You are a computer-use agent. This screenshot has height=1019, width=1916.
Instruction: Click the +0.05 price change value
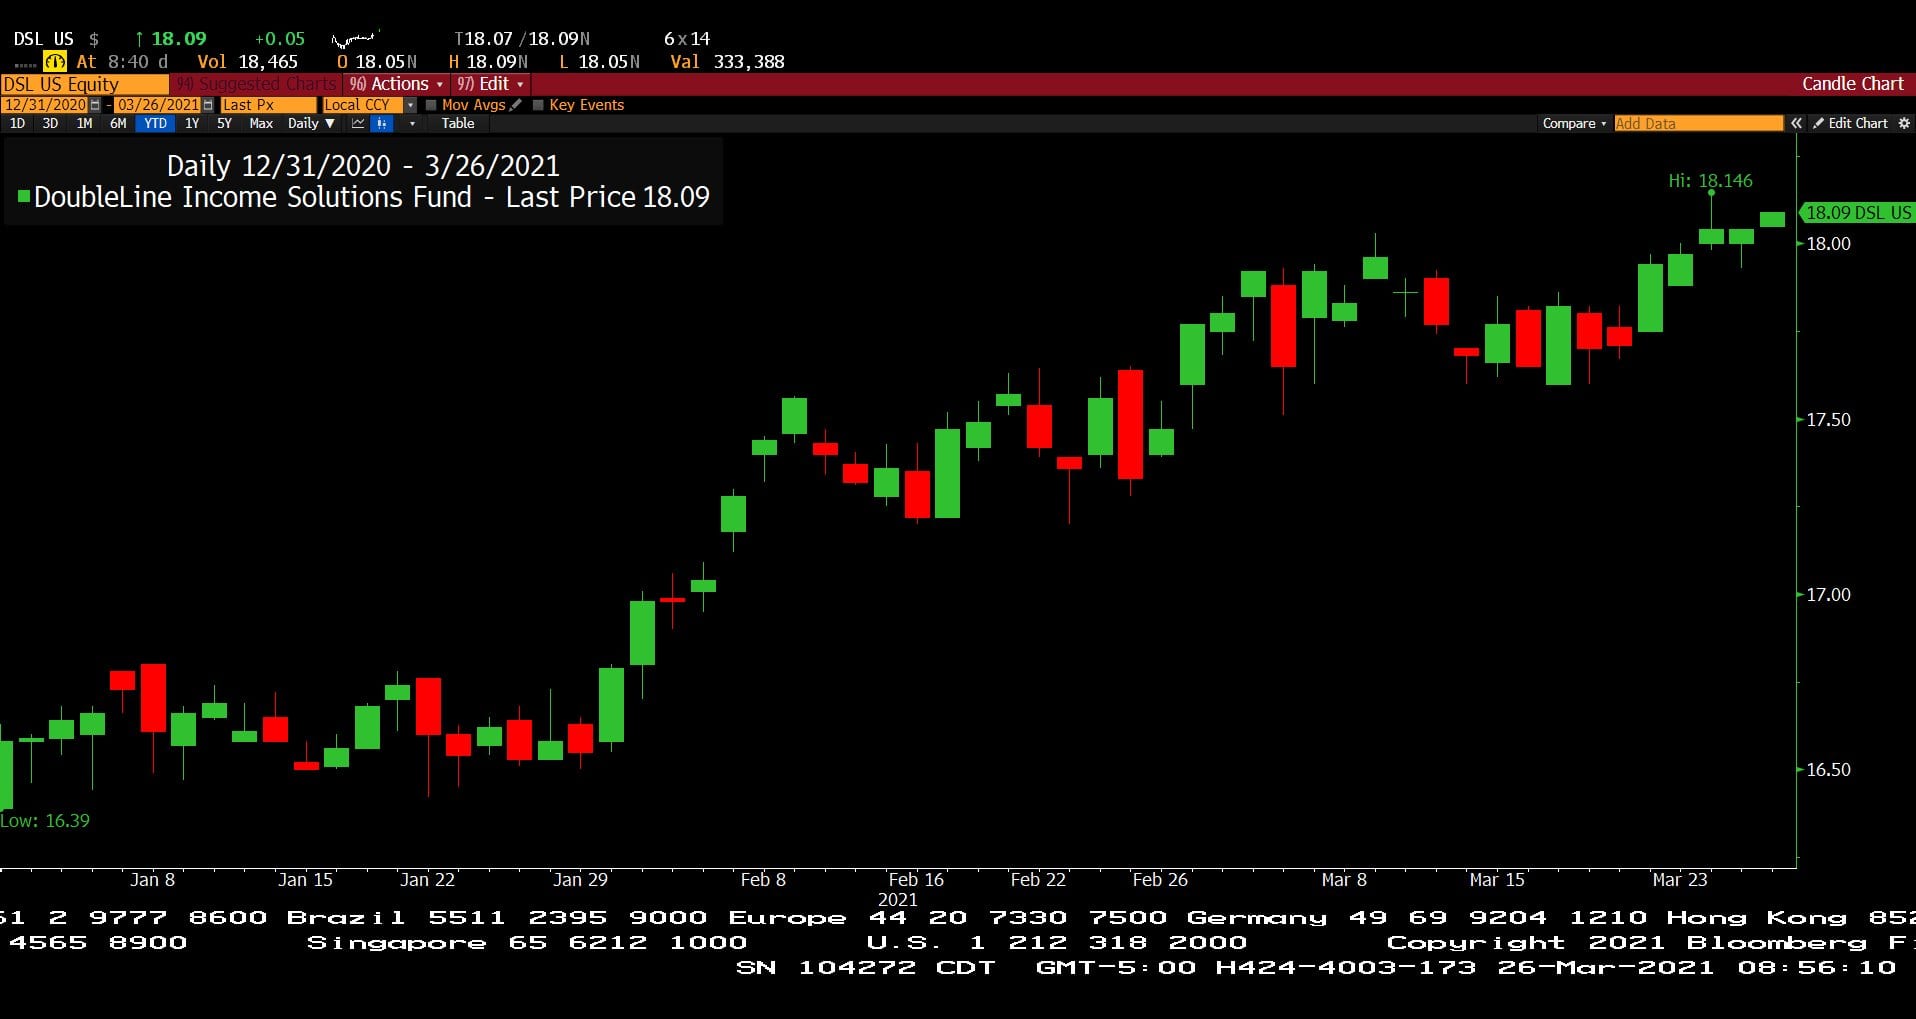[x=279, y=39]
